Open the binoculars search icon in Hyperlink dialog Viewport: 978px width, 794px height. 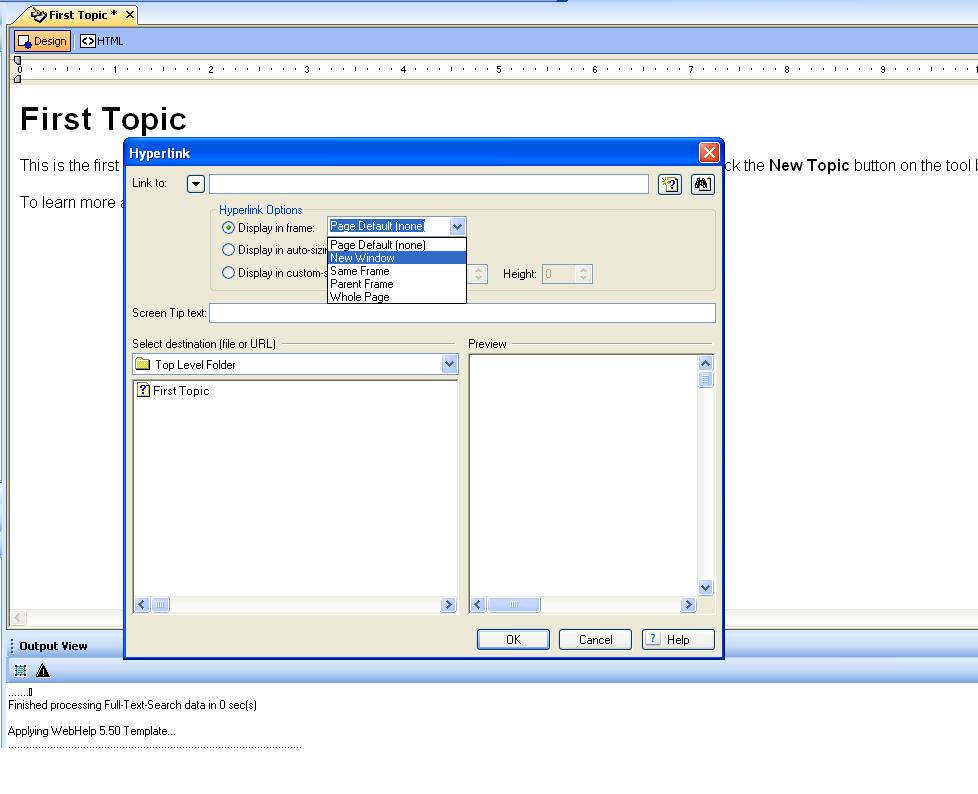pos(702,184)
